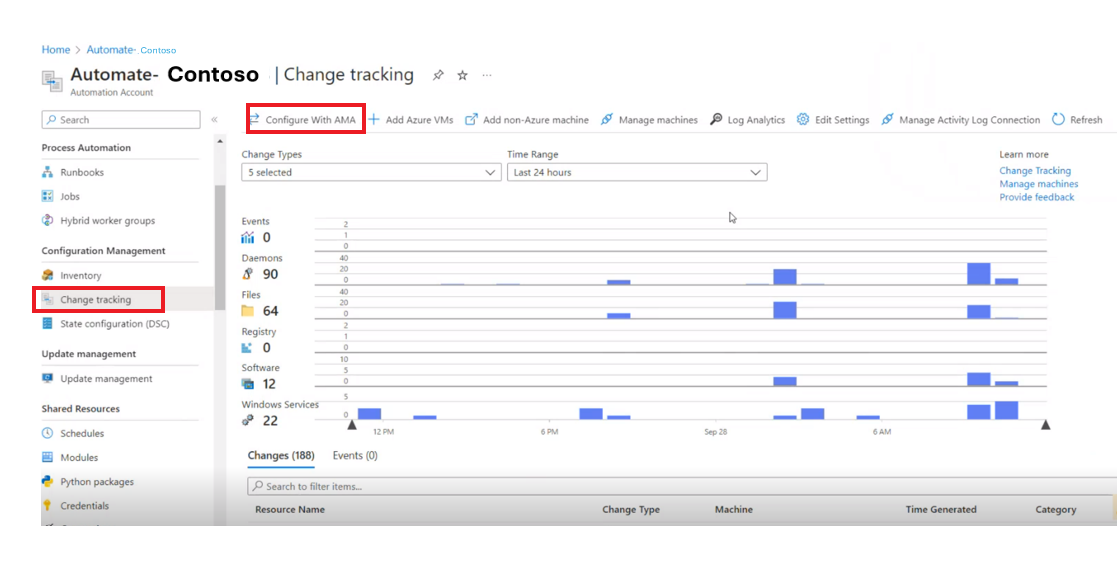Click Manage Activity Log Connection

point(960,120)
